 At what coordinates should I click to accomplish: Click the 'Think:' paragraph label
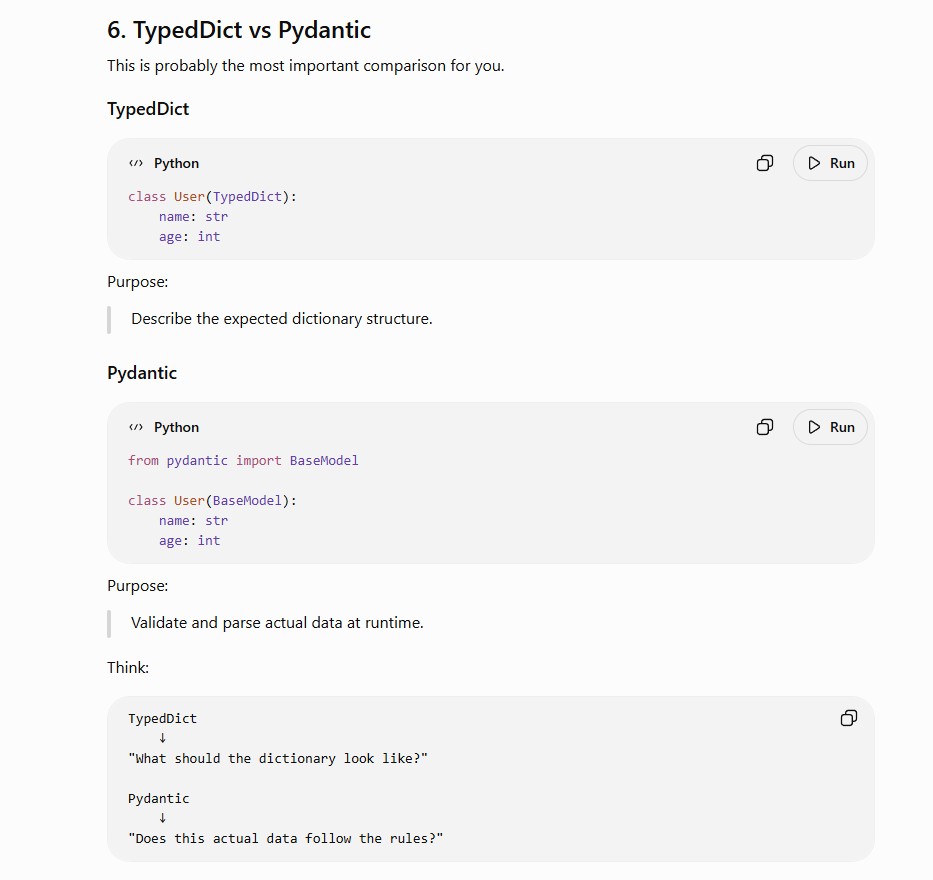point(128,668)
